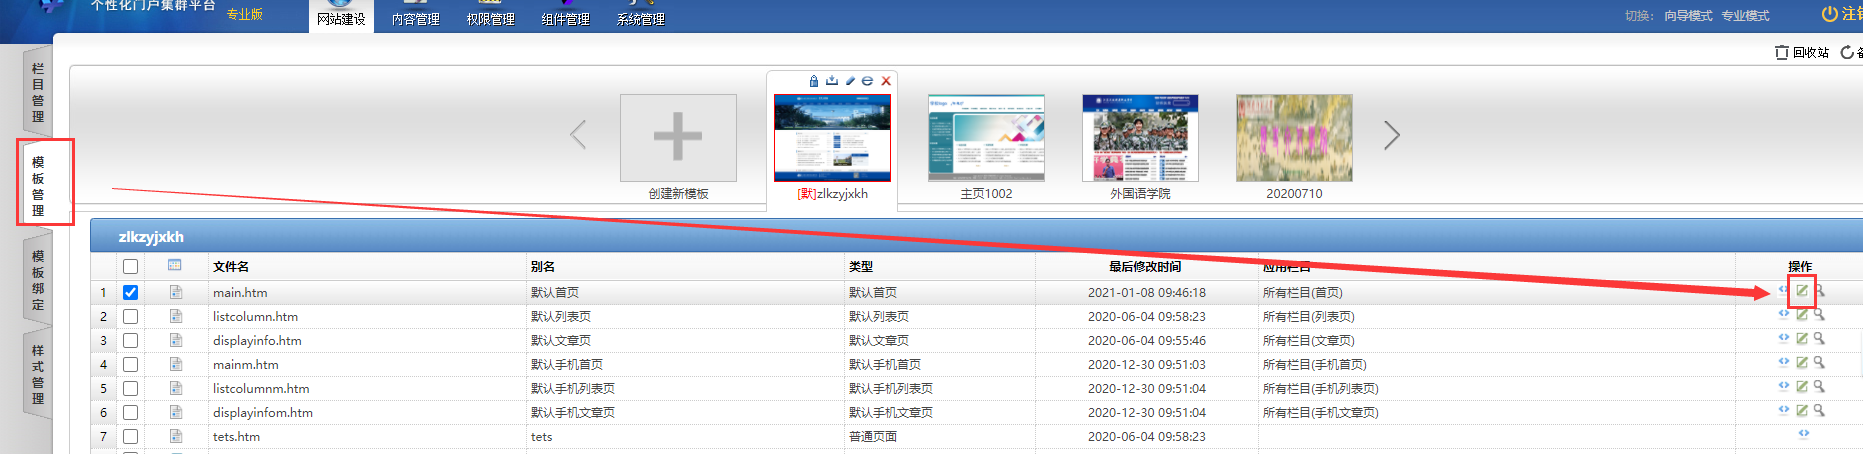Click the export icon above zlkzyjxkh template
This screenshot has height=454, width=1863.
(832, 81)
